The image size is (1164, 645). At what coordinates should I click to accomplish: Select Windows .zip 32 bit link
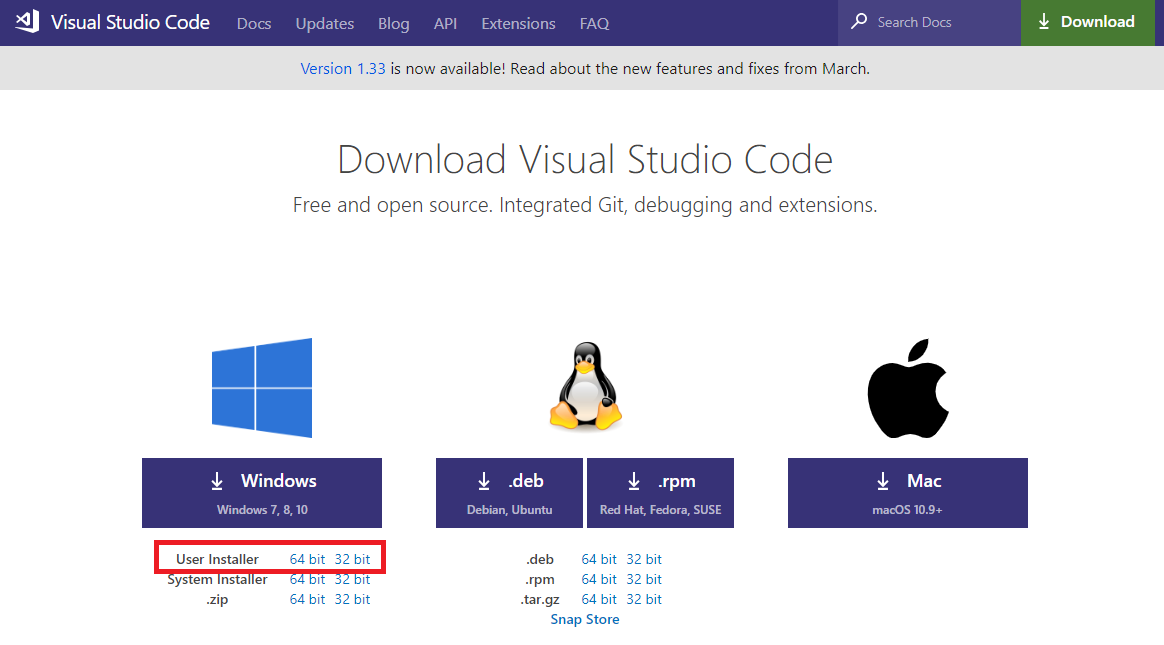(x=353, y=599)
